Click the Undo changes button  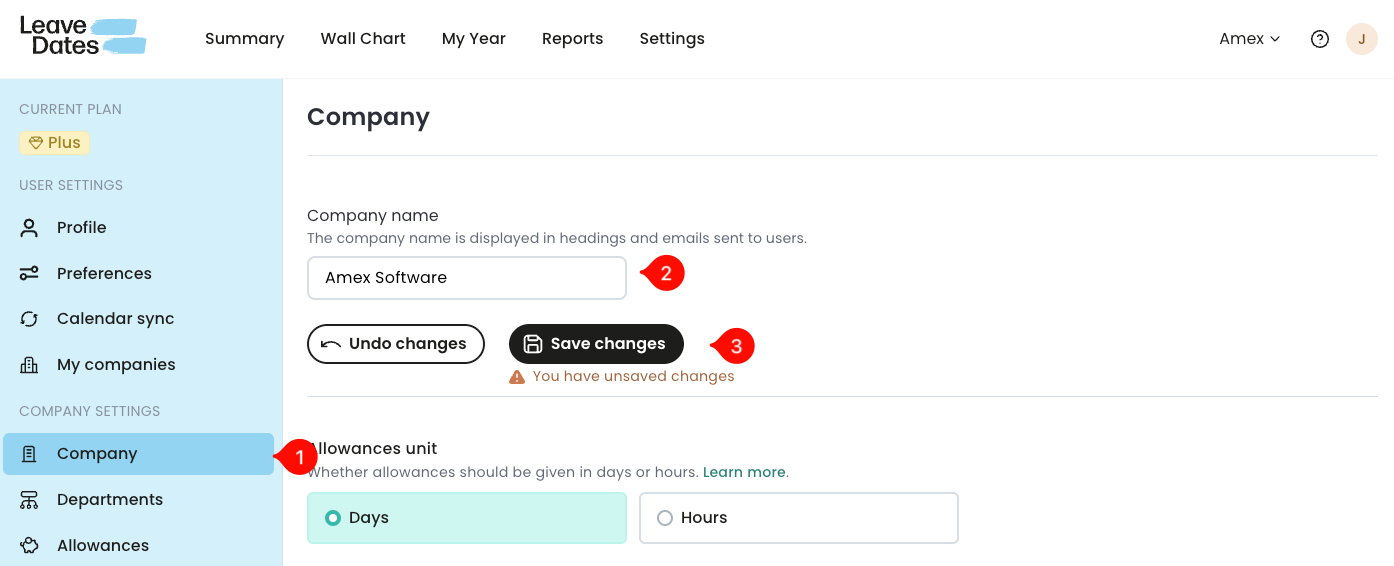pyautogui.click(x=396, y=344)
